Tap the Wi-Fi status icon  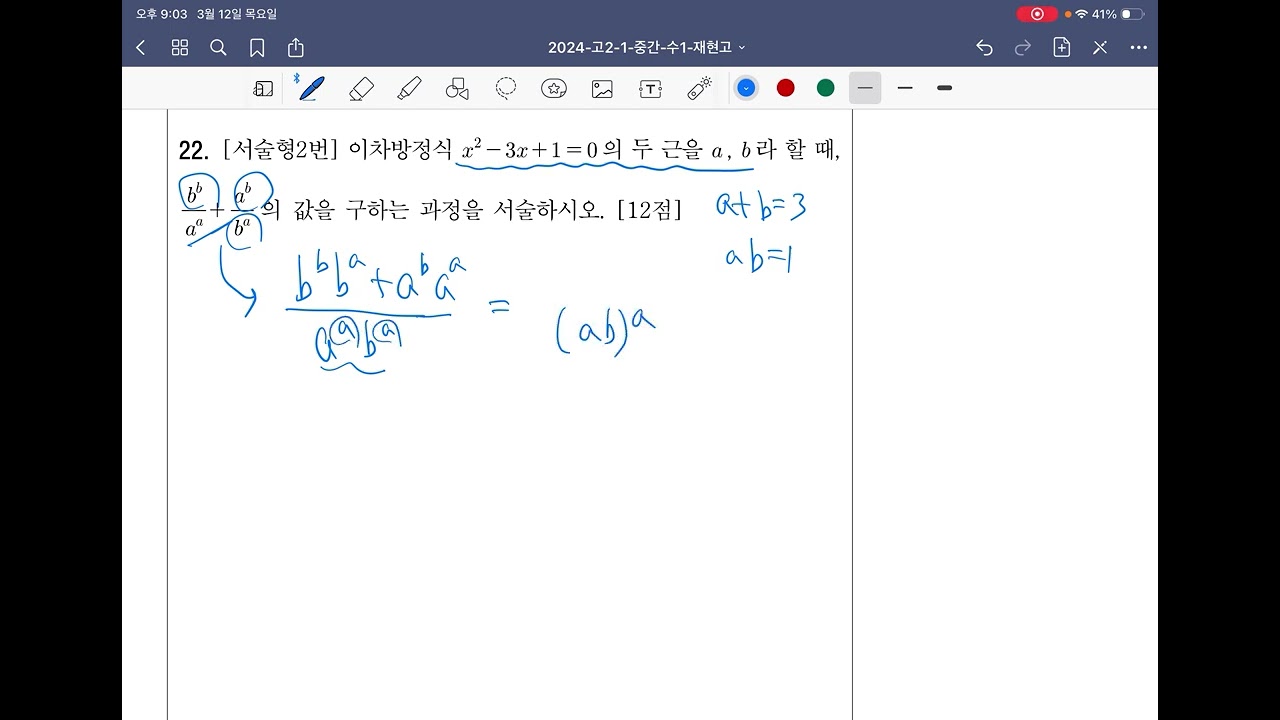[1081, 14]
